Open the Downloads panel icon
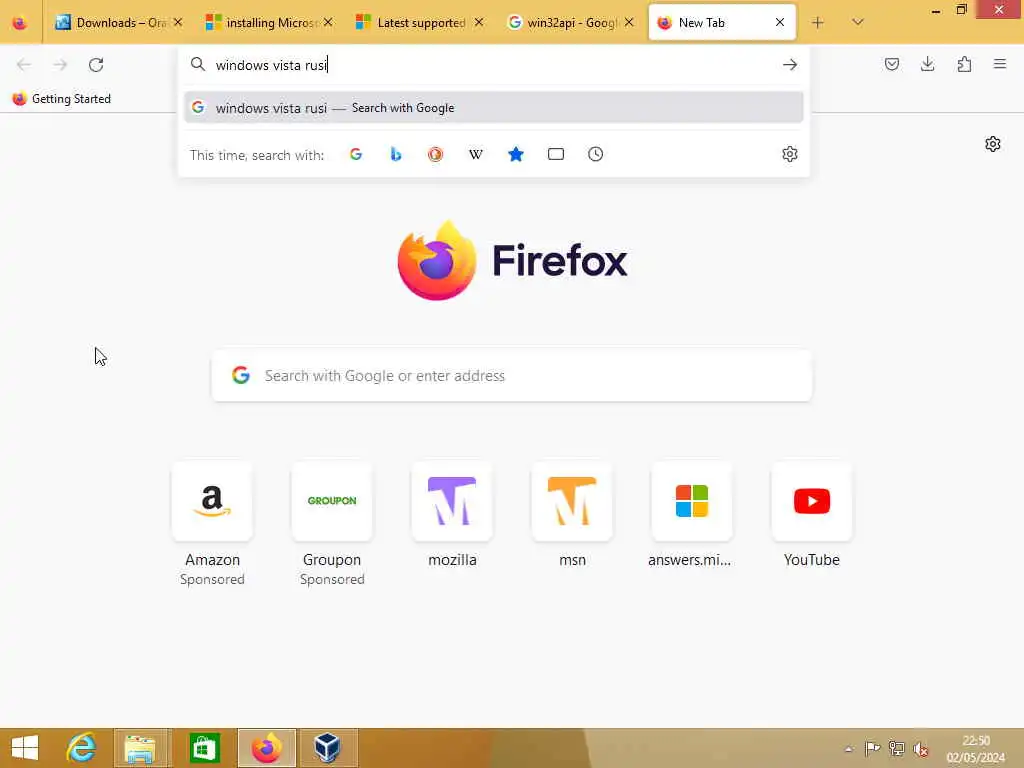1024x768 pixels. coord(927,64)
